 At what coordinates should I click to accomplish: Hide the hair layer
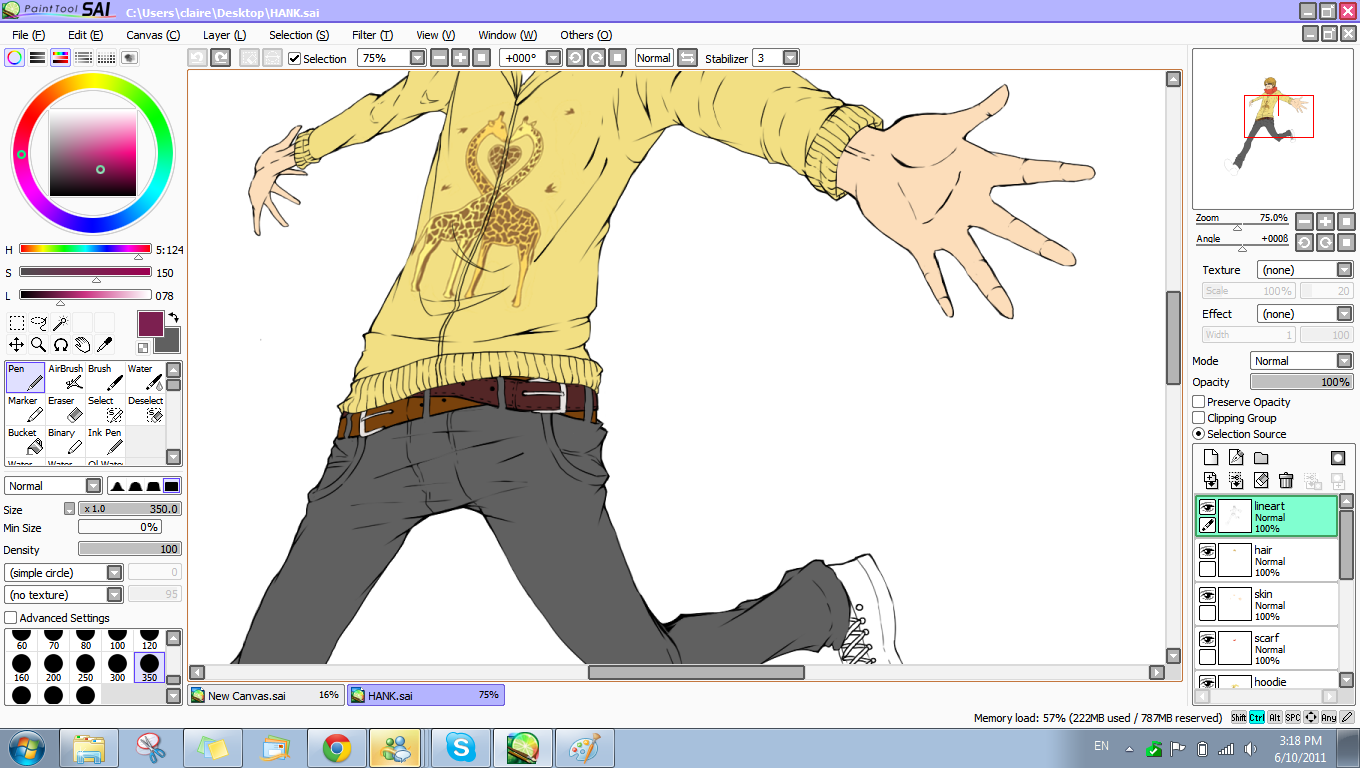[x=1208, y=551]
